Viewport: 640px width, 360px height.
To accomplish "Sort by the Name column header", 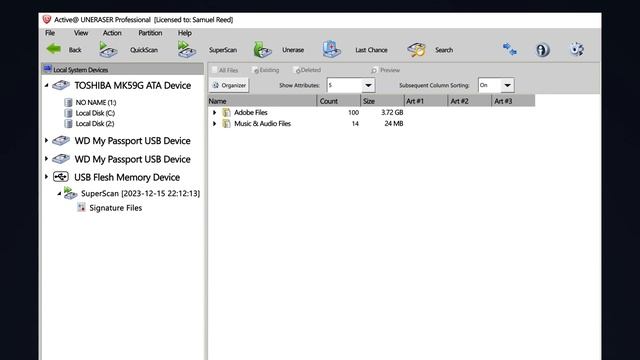I will 262,101.
